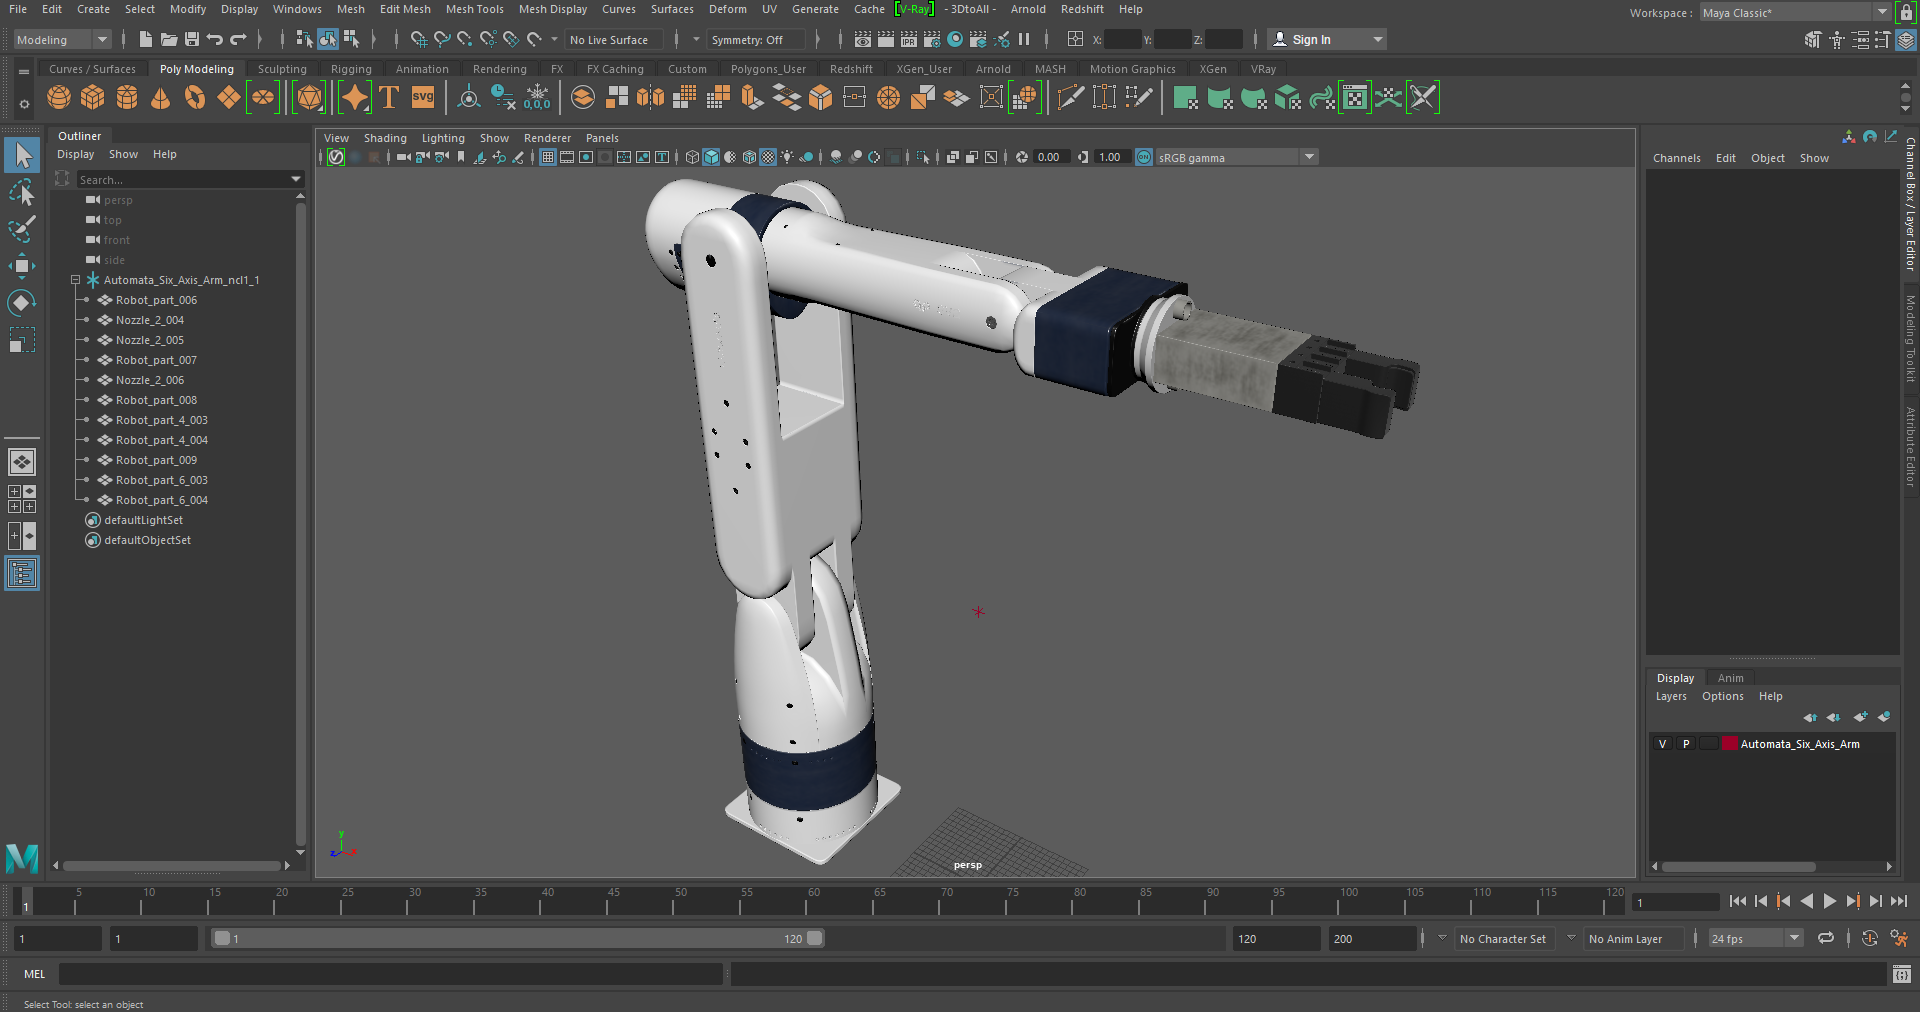Collapse the Automata_Six_Axis_Arm_ncl1_1 group
The image size is (1920, 1012).
pyautogui.click(x=75, y=280)
